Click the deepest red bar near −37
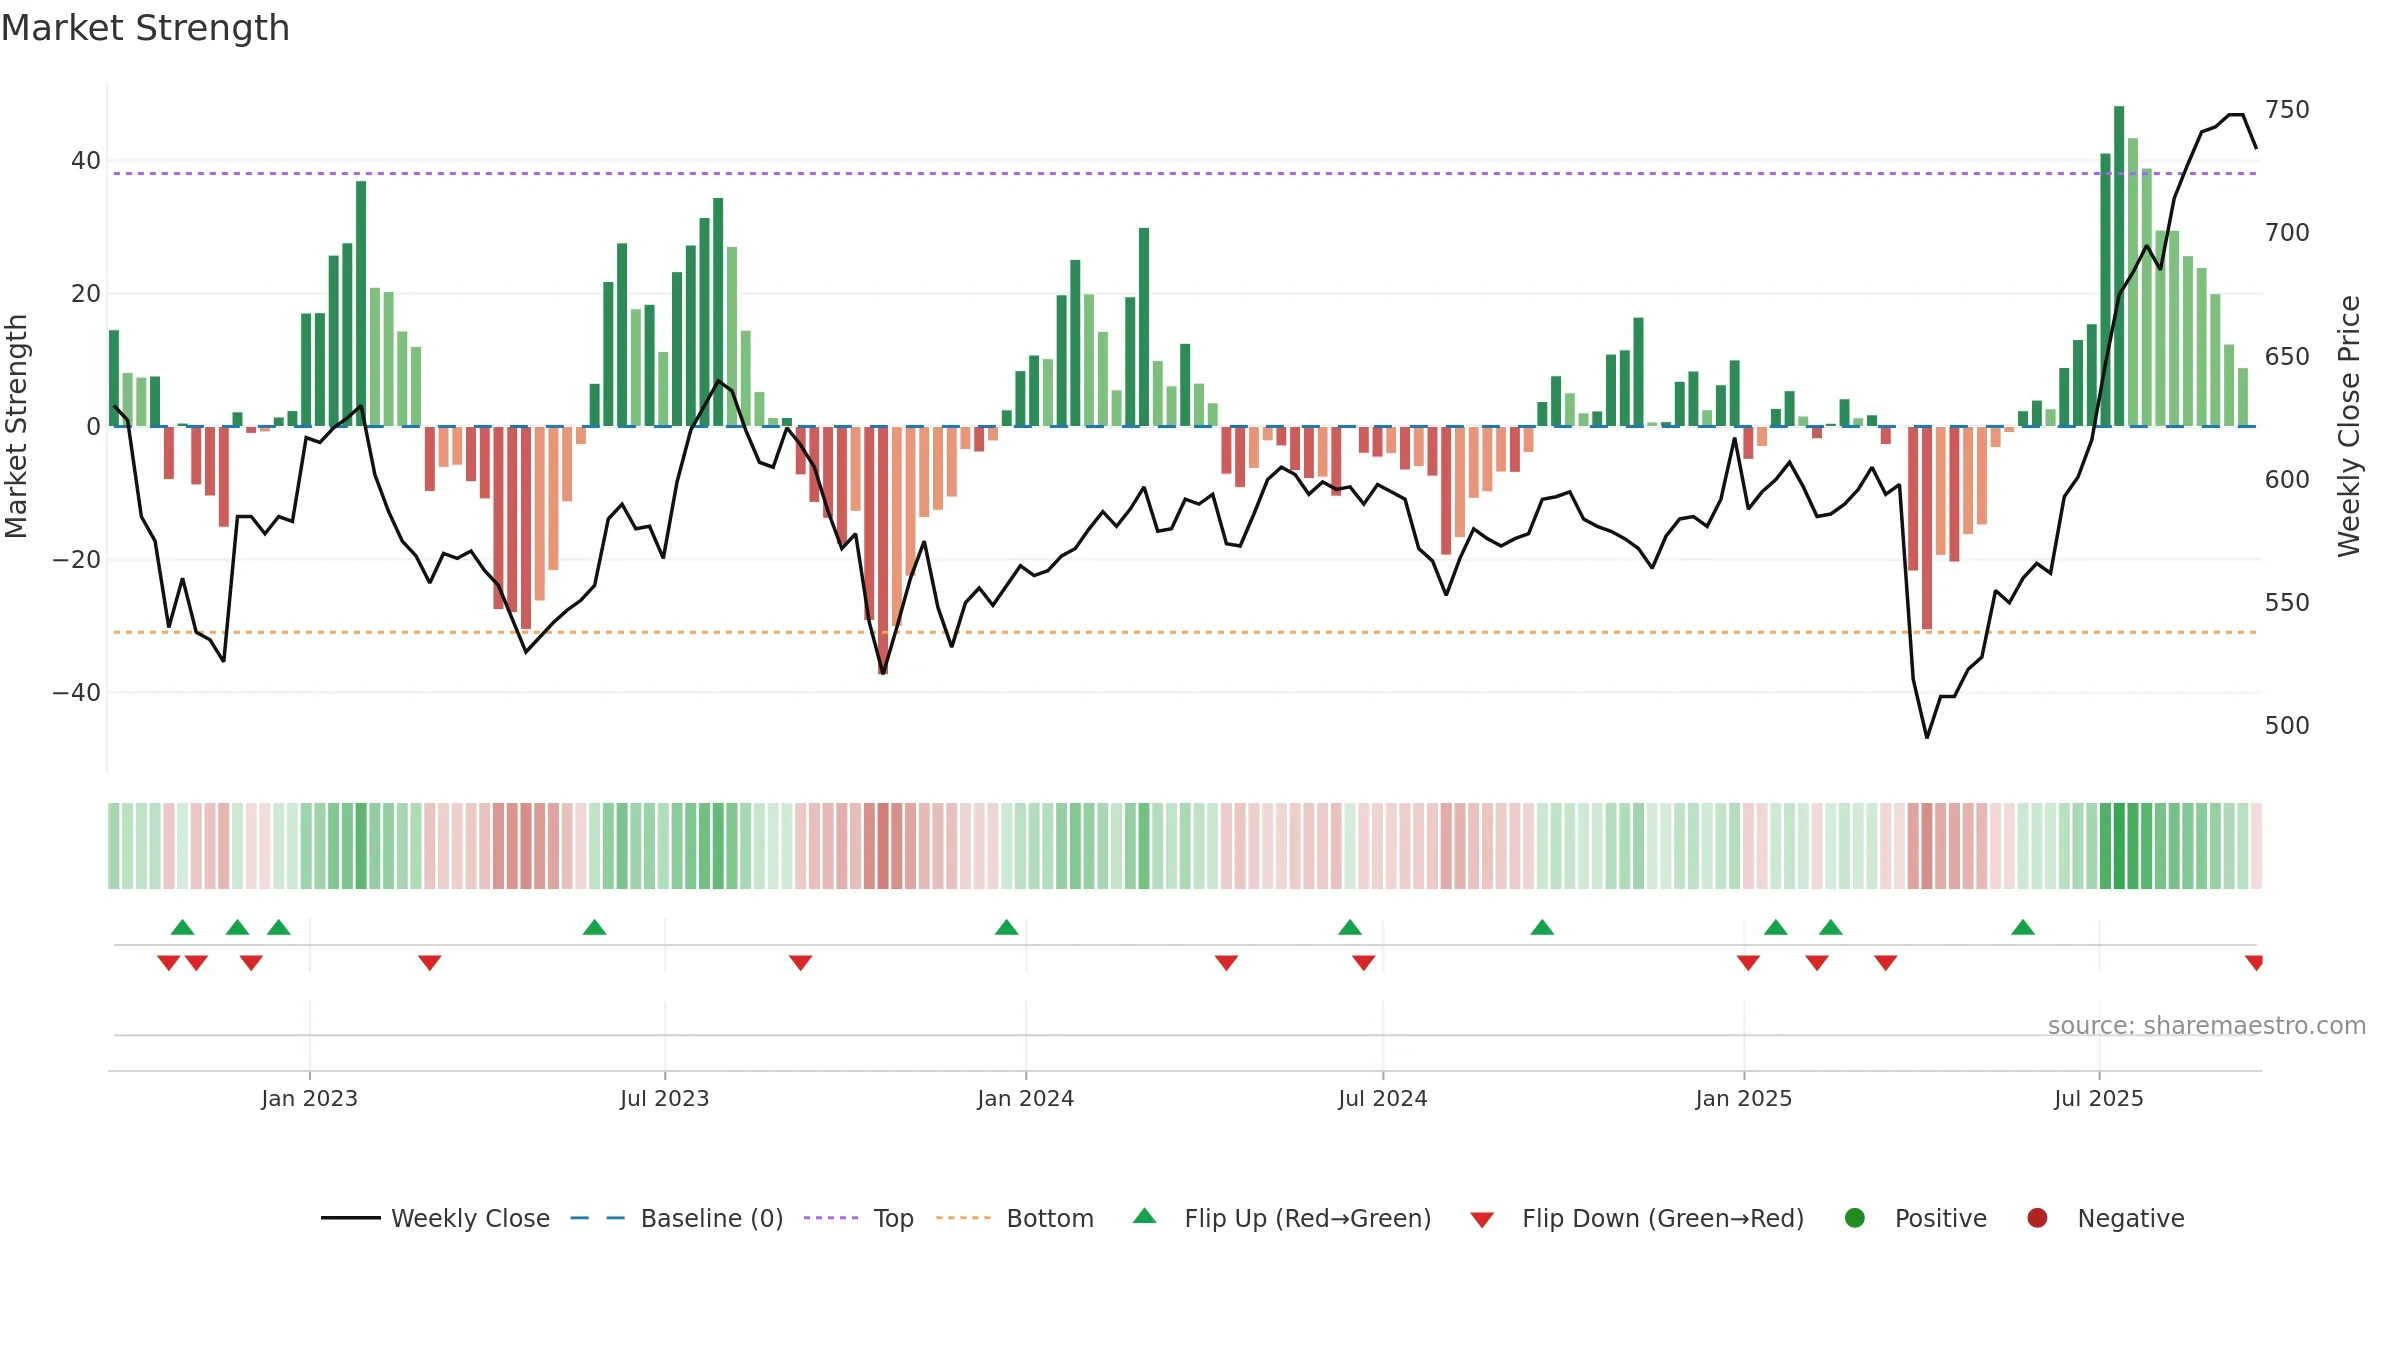2400x1350 pixels. click(883, 550)
